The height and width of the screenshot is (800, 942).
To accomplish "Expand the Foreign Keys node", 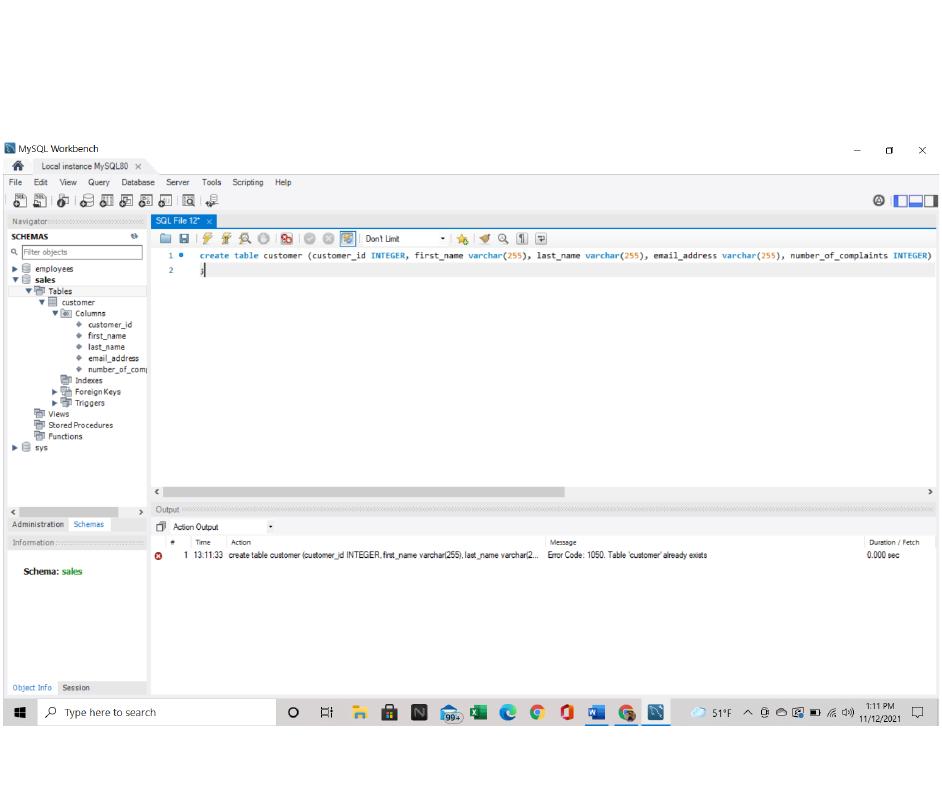I will point(55,392).
